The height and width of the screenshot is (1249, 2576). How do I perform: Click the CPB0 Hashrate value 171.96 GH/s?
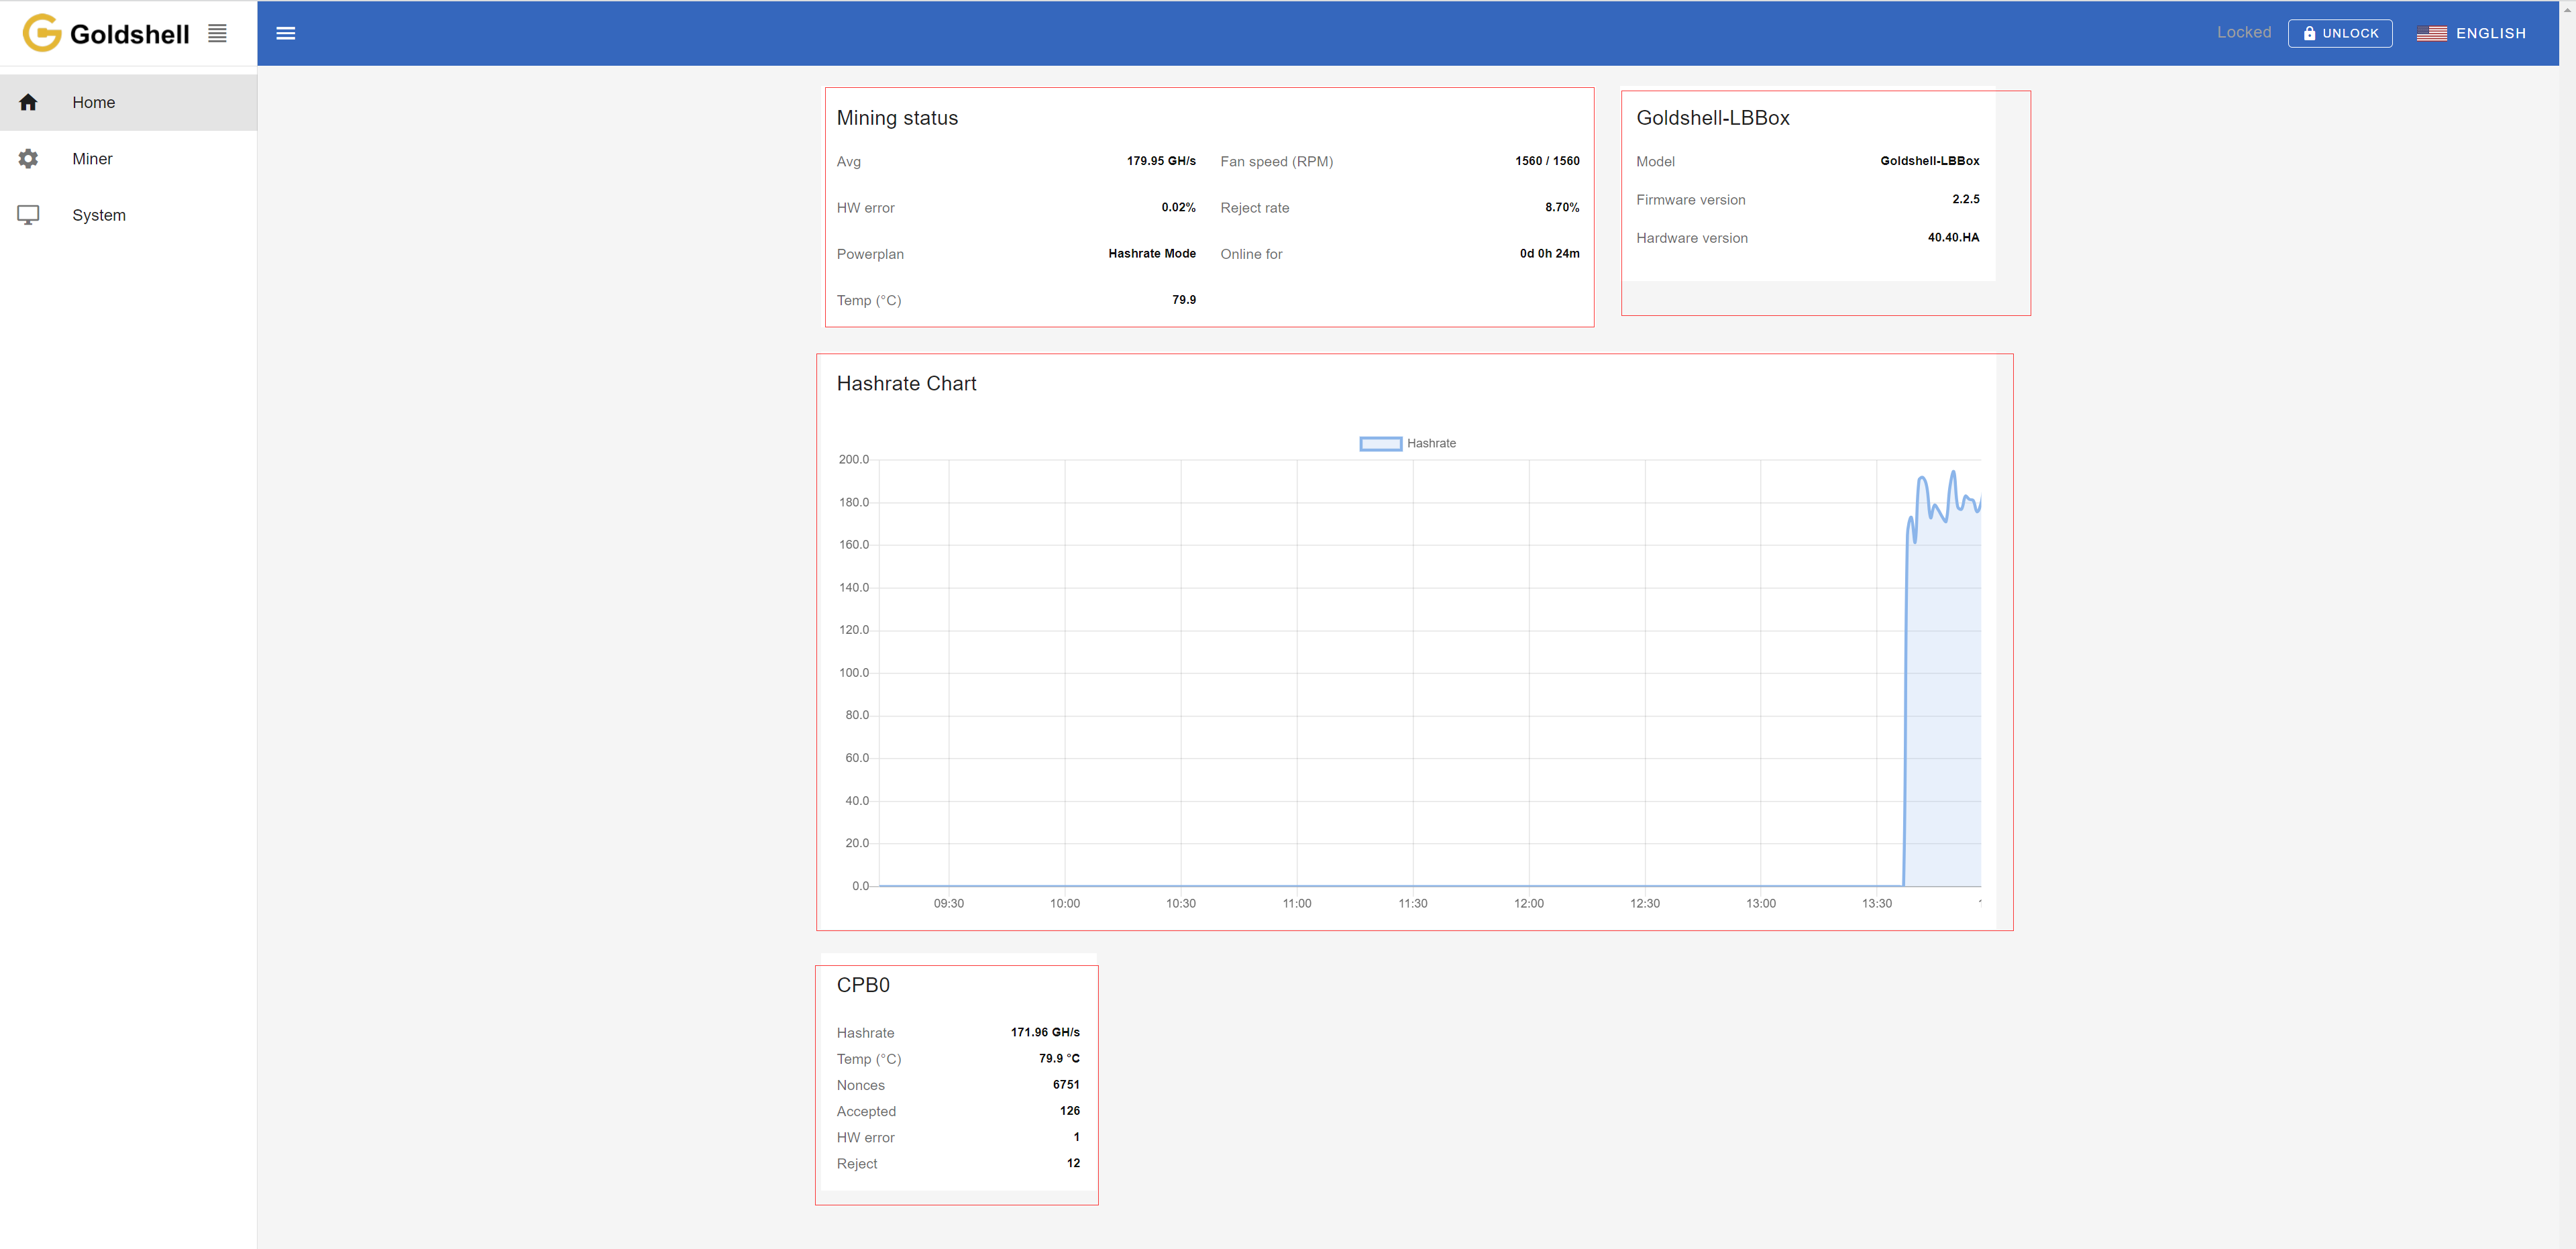[x=1045, y=1033]
